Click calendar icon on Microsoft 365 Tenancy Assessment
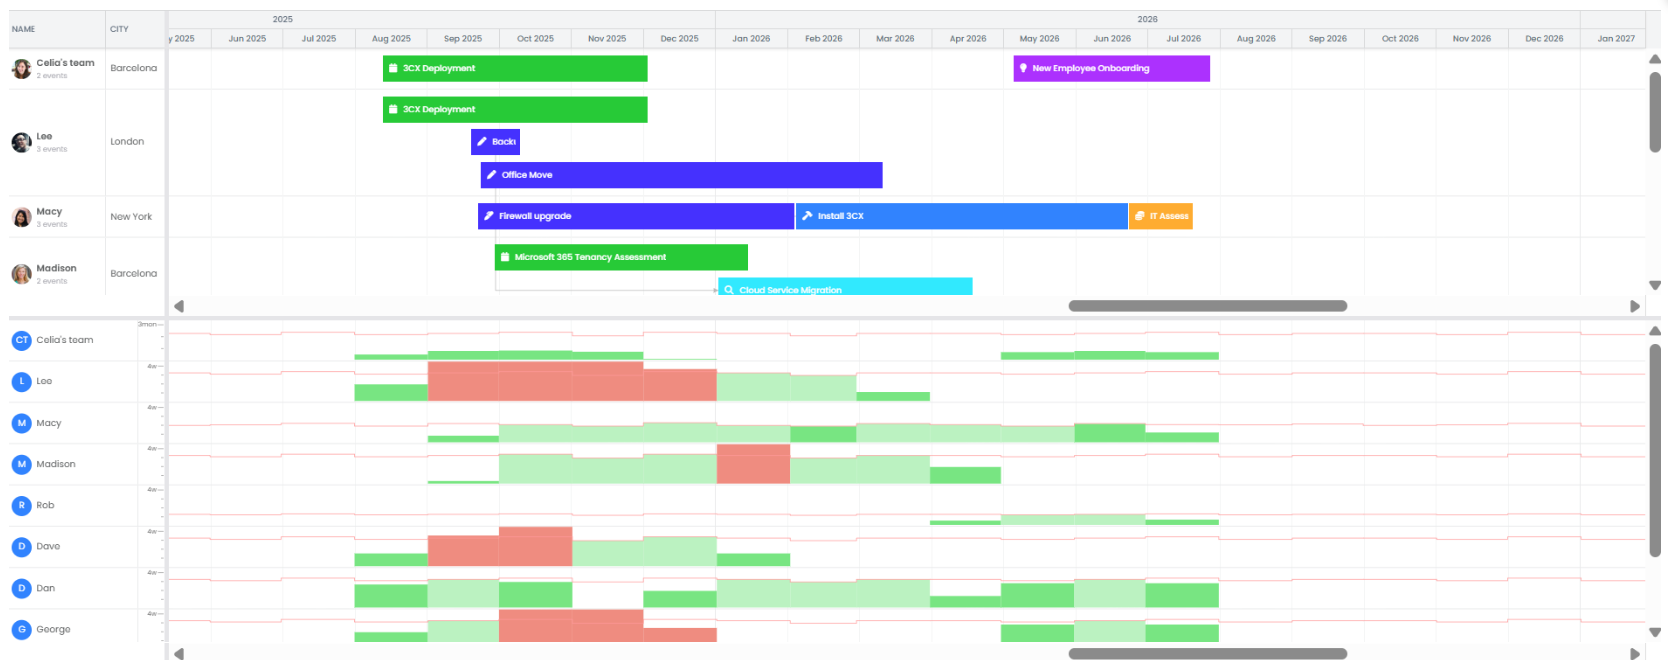The width and height of the screenshot is (1668, 660). coord(505,257)
